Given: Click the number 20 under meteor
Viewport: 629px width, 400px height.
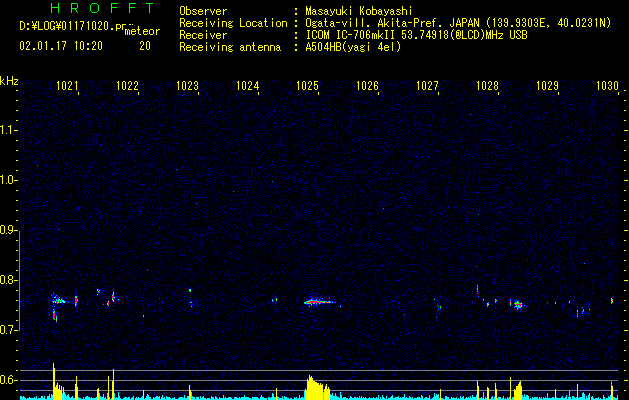Looking at the screenshot, I should (145, 46).
